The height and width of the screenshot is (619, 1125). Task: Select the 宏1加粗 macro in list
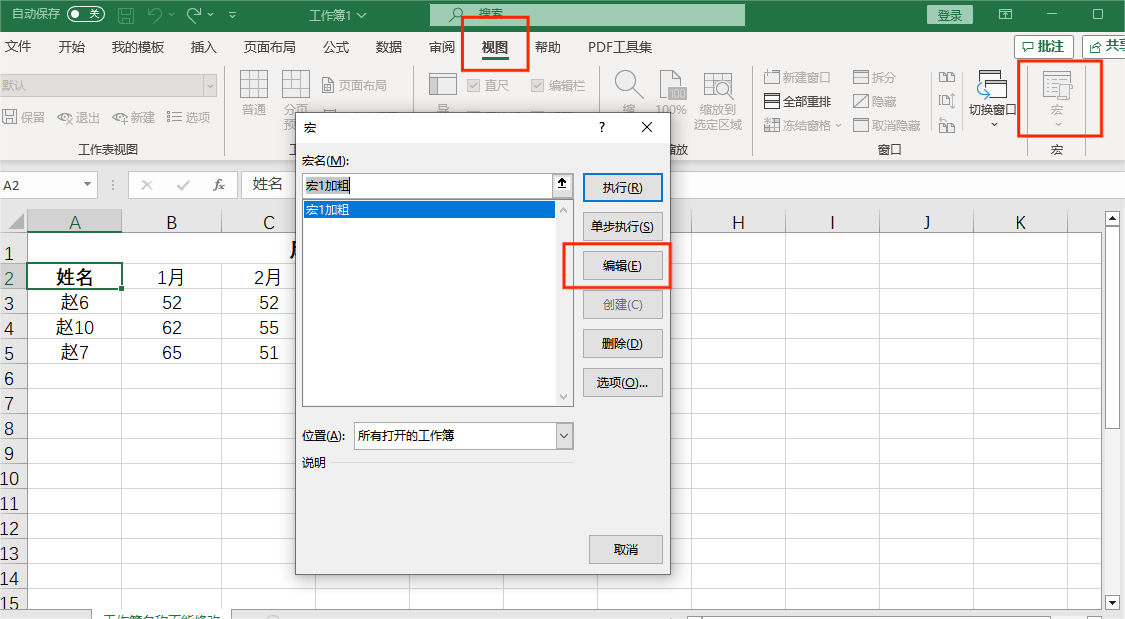tap(428, 210)
